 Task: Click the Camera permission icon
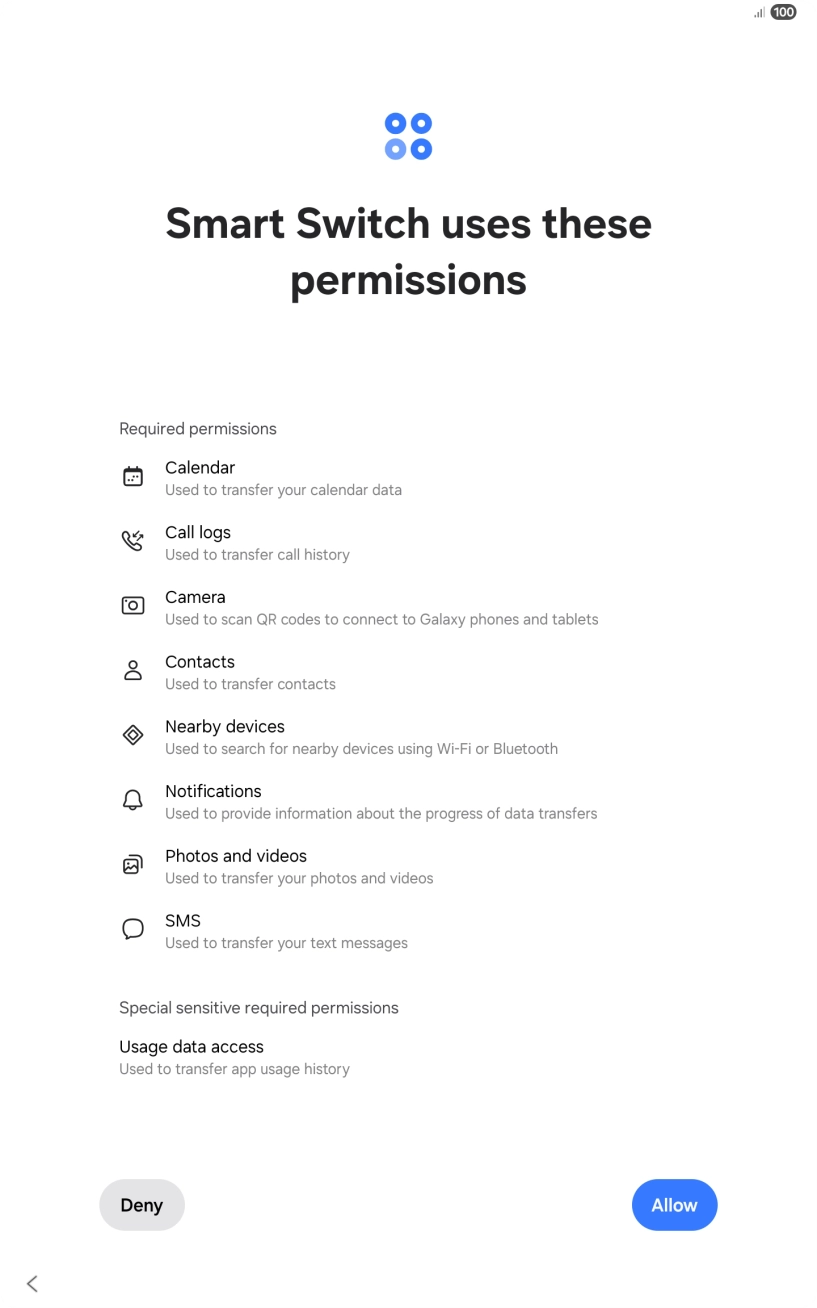pyautogui.click(x=133, y=606)
